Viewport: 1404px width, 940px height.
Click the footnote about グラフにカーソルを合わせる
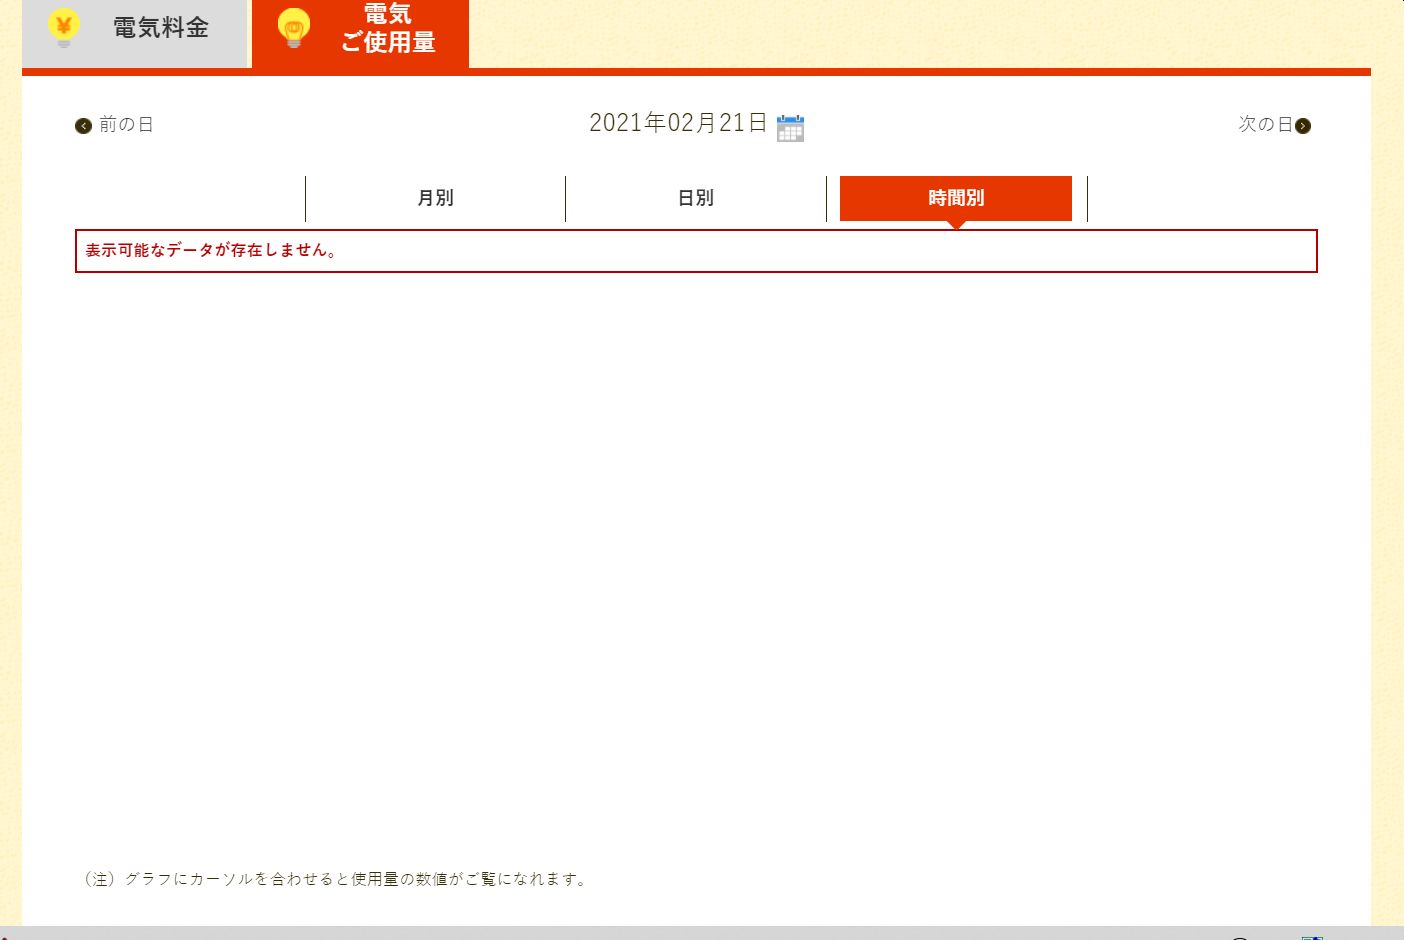click(336, 879)
